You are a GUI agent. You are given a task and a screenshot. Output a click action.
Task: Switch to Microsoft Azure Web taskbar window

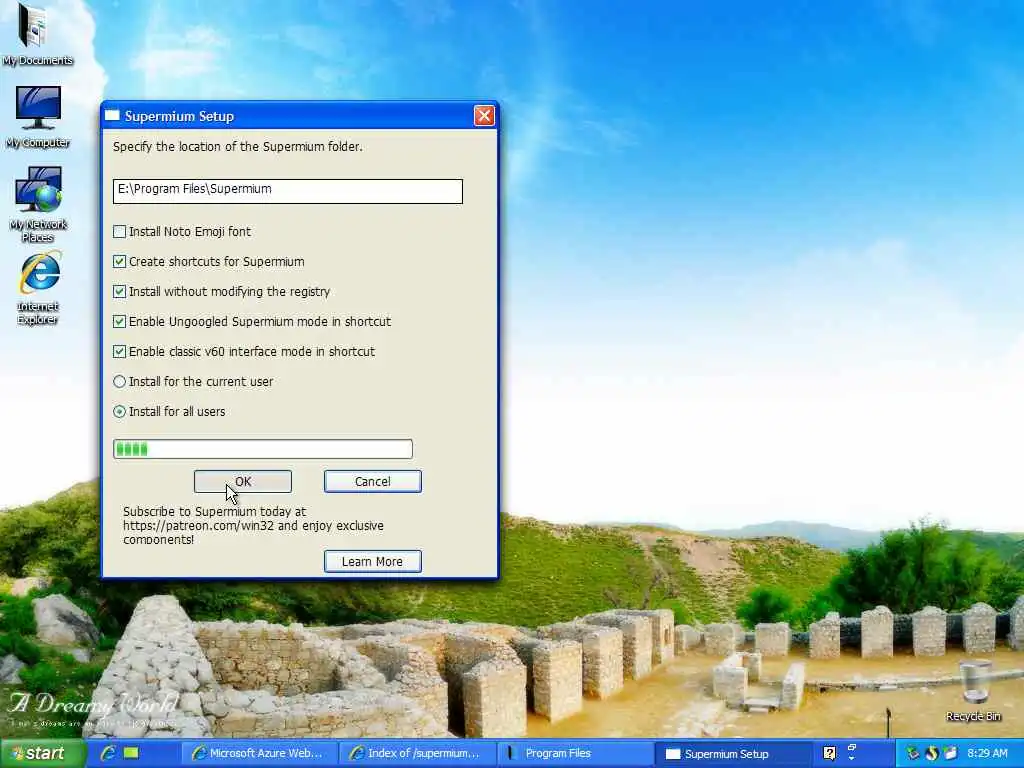(259, 753)
